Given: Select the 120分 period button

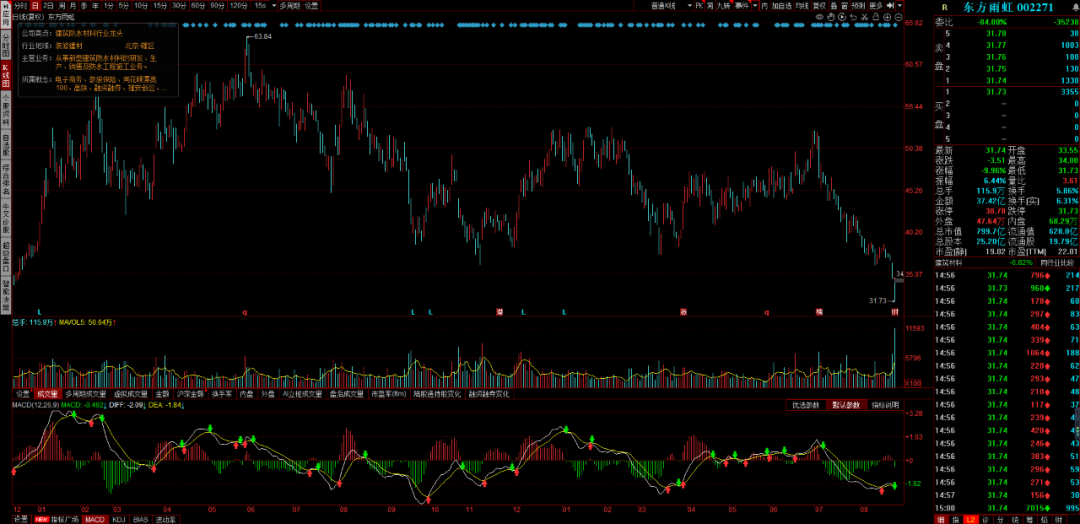Looking at the screenshot, I should [238, 6].
